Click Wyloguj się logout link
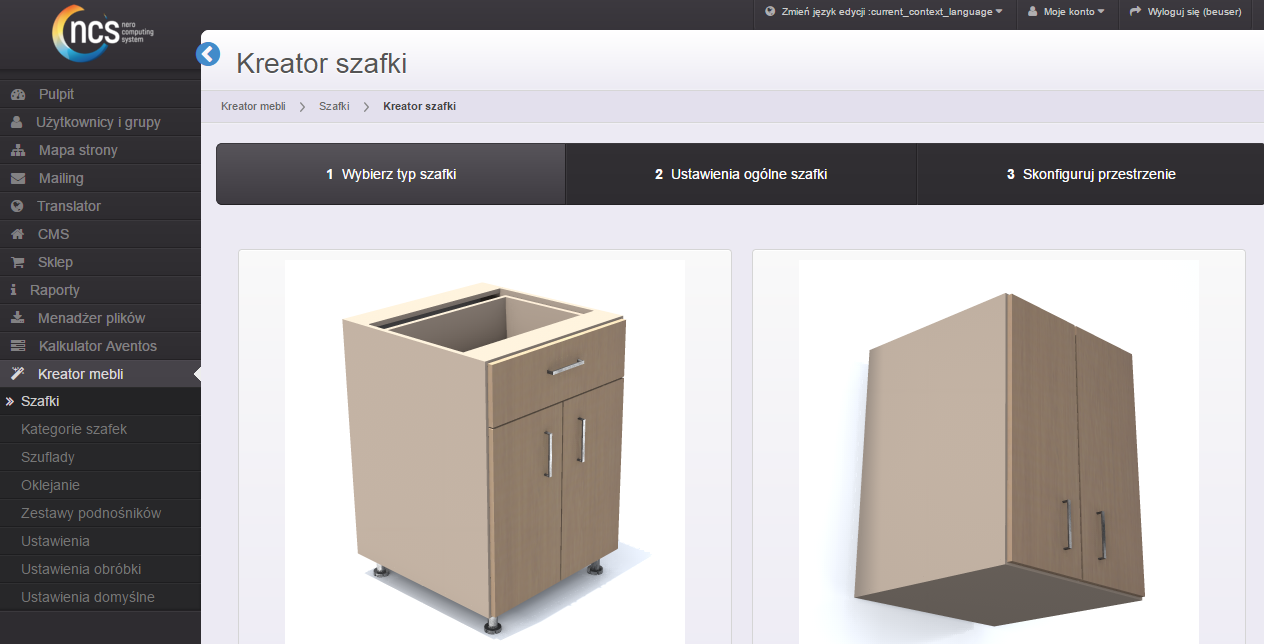 click(1185, 12)
